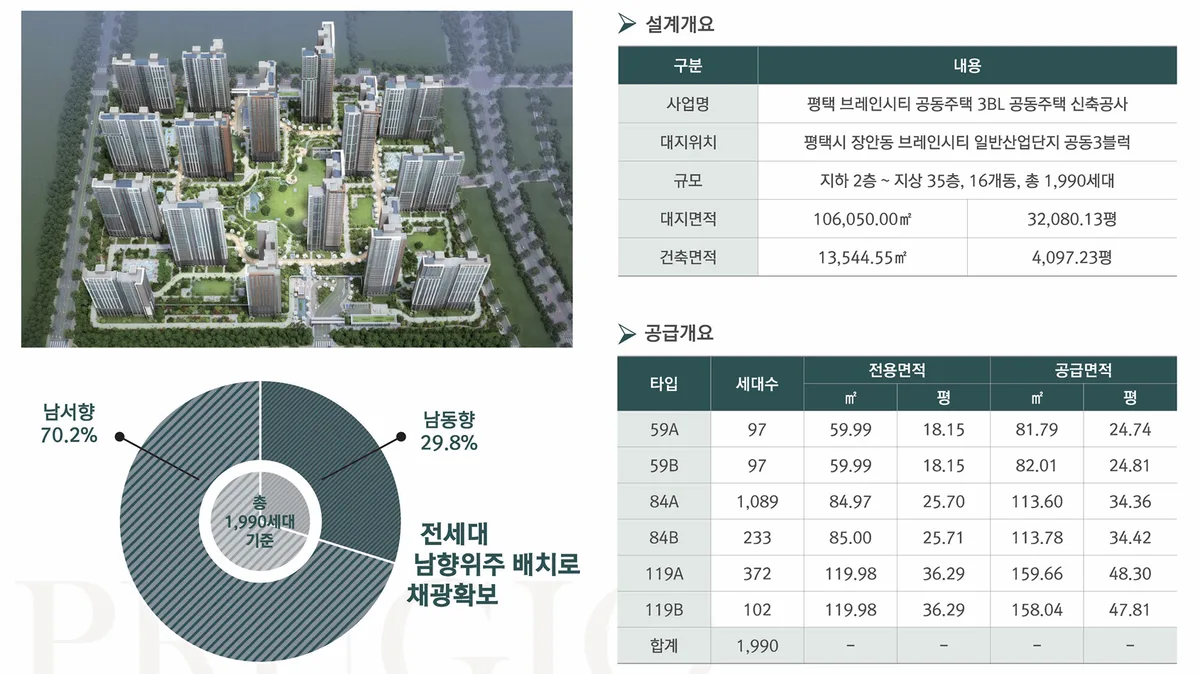Click the aerial apartment complex rendering
Image resolution: width=1200 pixels, height=674 pixels.
coord(297,178)
